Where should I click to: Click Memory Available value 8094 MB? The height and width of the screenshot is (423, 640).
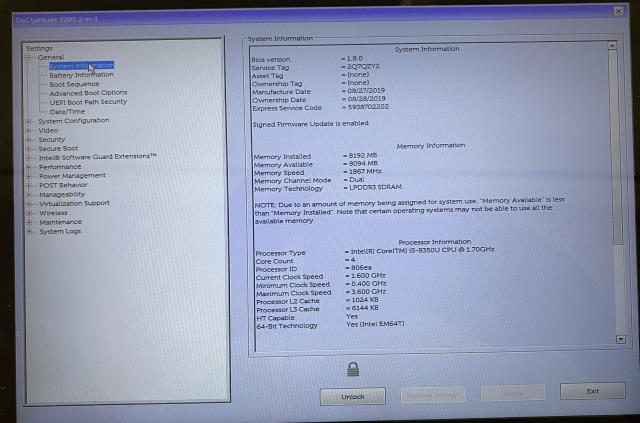[x=363, y=164]
